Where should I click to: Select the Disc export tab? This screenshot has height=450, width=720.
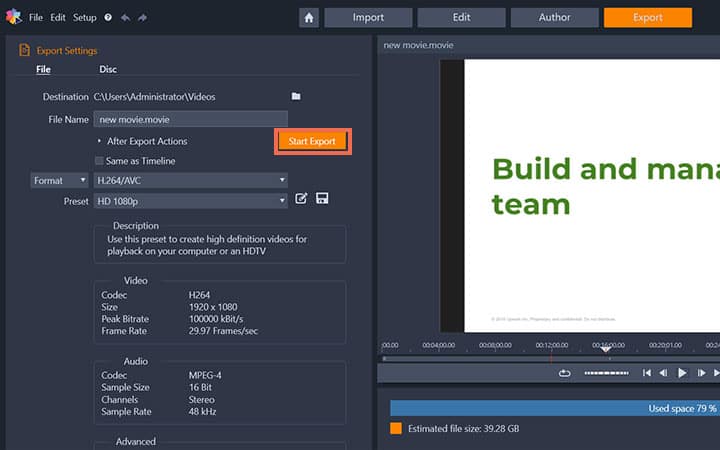tap(108, 69)
